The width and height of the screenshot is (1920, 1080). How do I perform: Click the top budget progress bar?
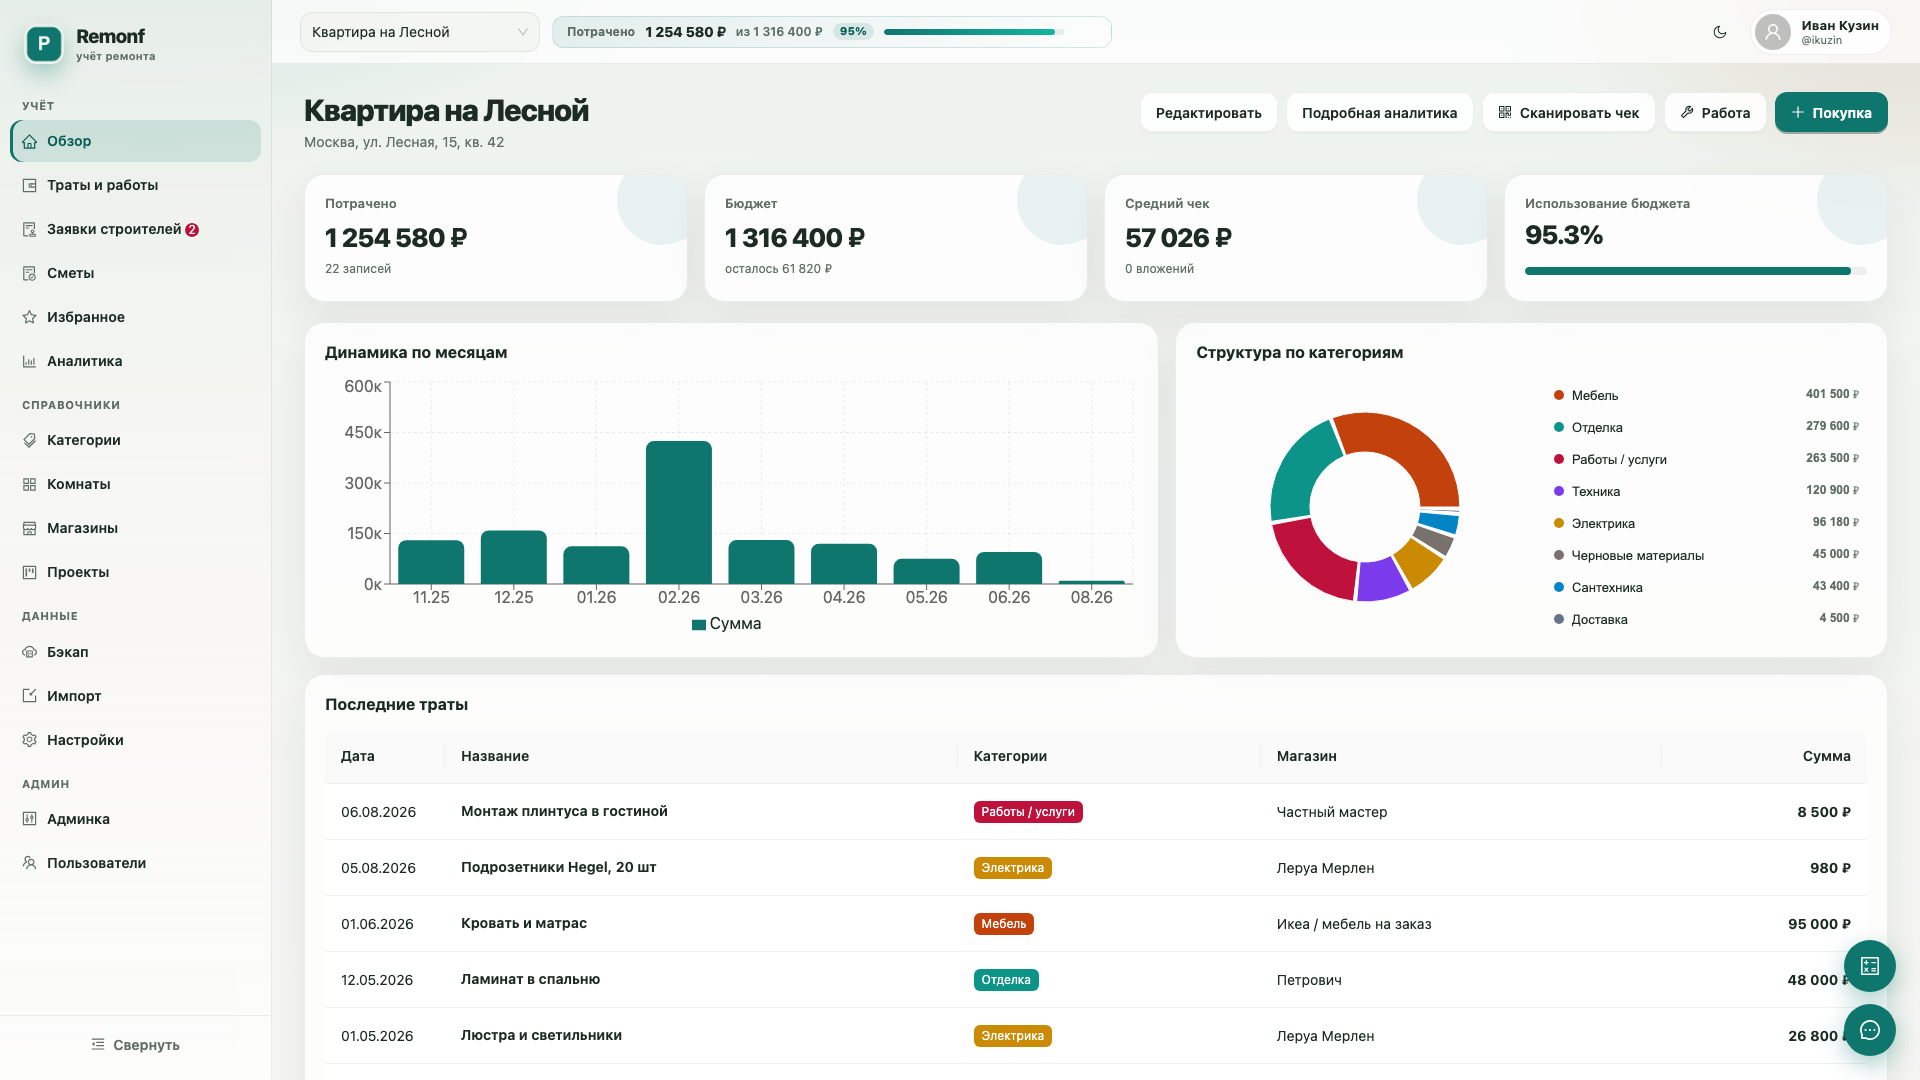(x=975, y=32)
